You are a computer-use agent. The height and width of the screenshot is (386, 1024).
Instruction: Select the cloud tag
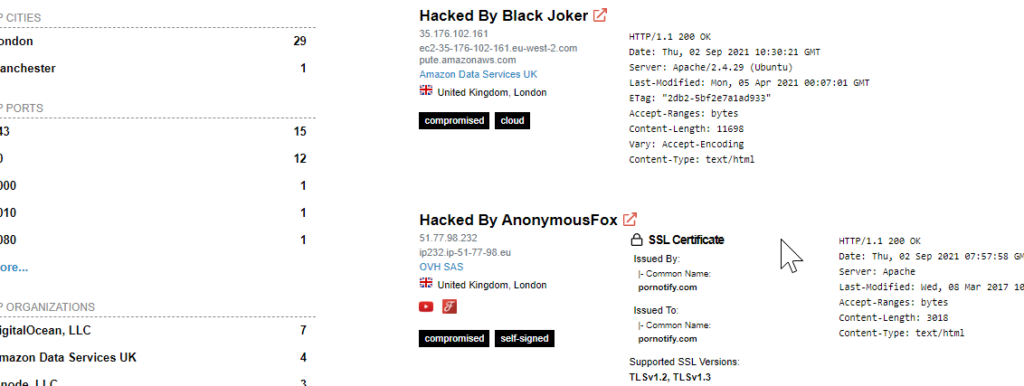click(x=512, y=121)
